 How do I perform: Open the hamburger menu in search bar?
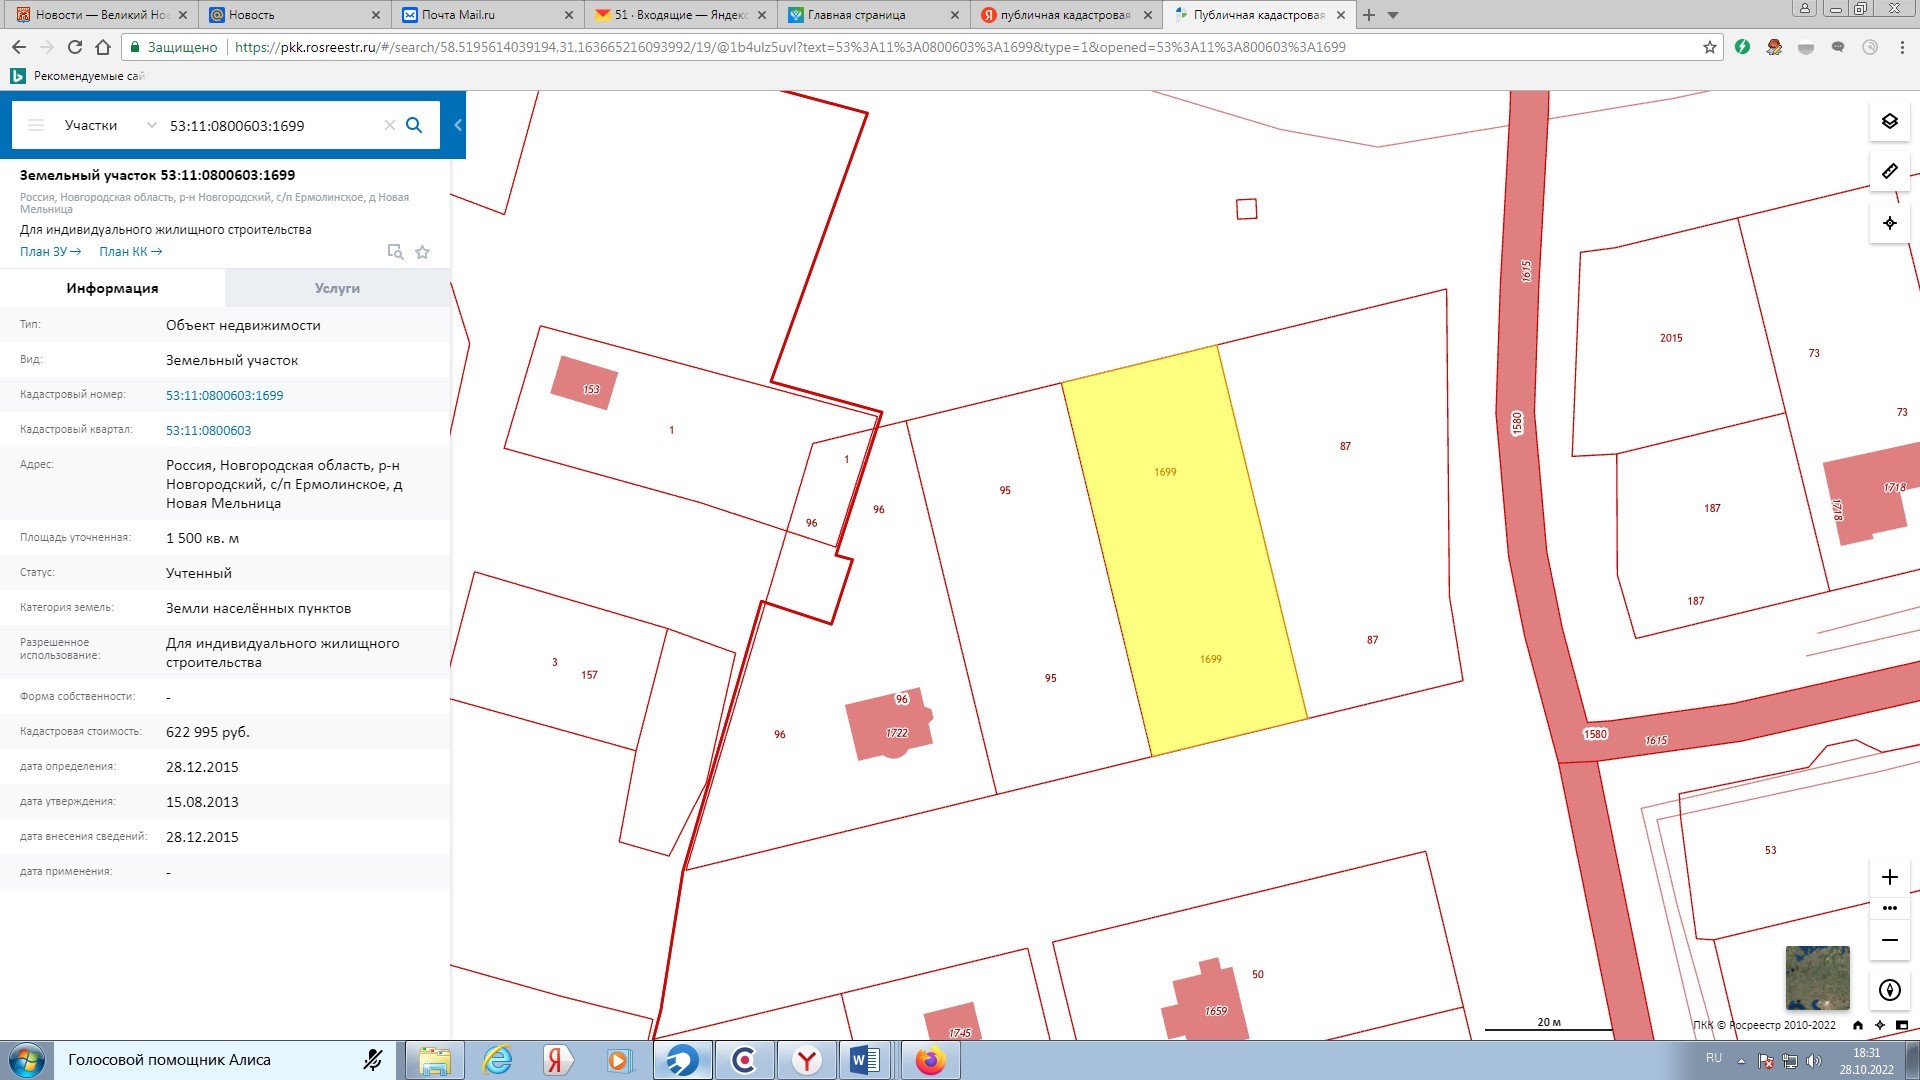pos(36,125)
